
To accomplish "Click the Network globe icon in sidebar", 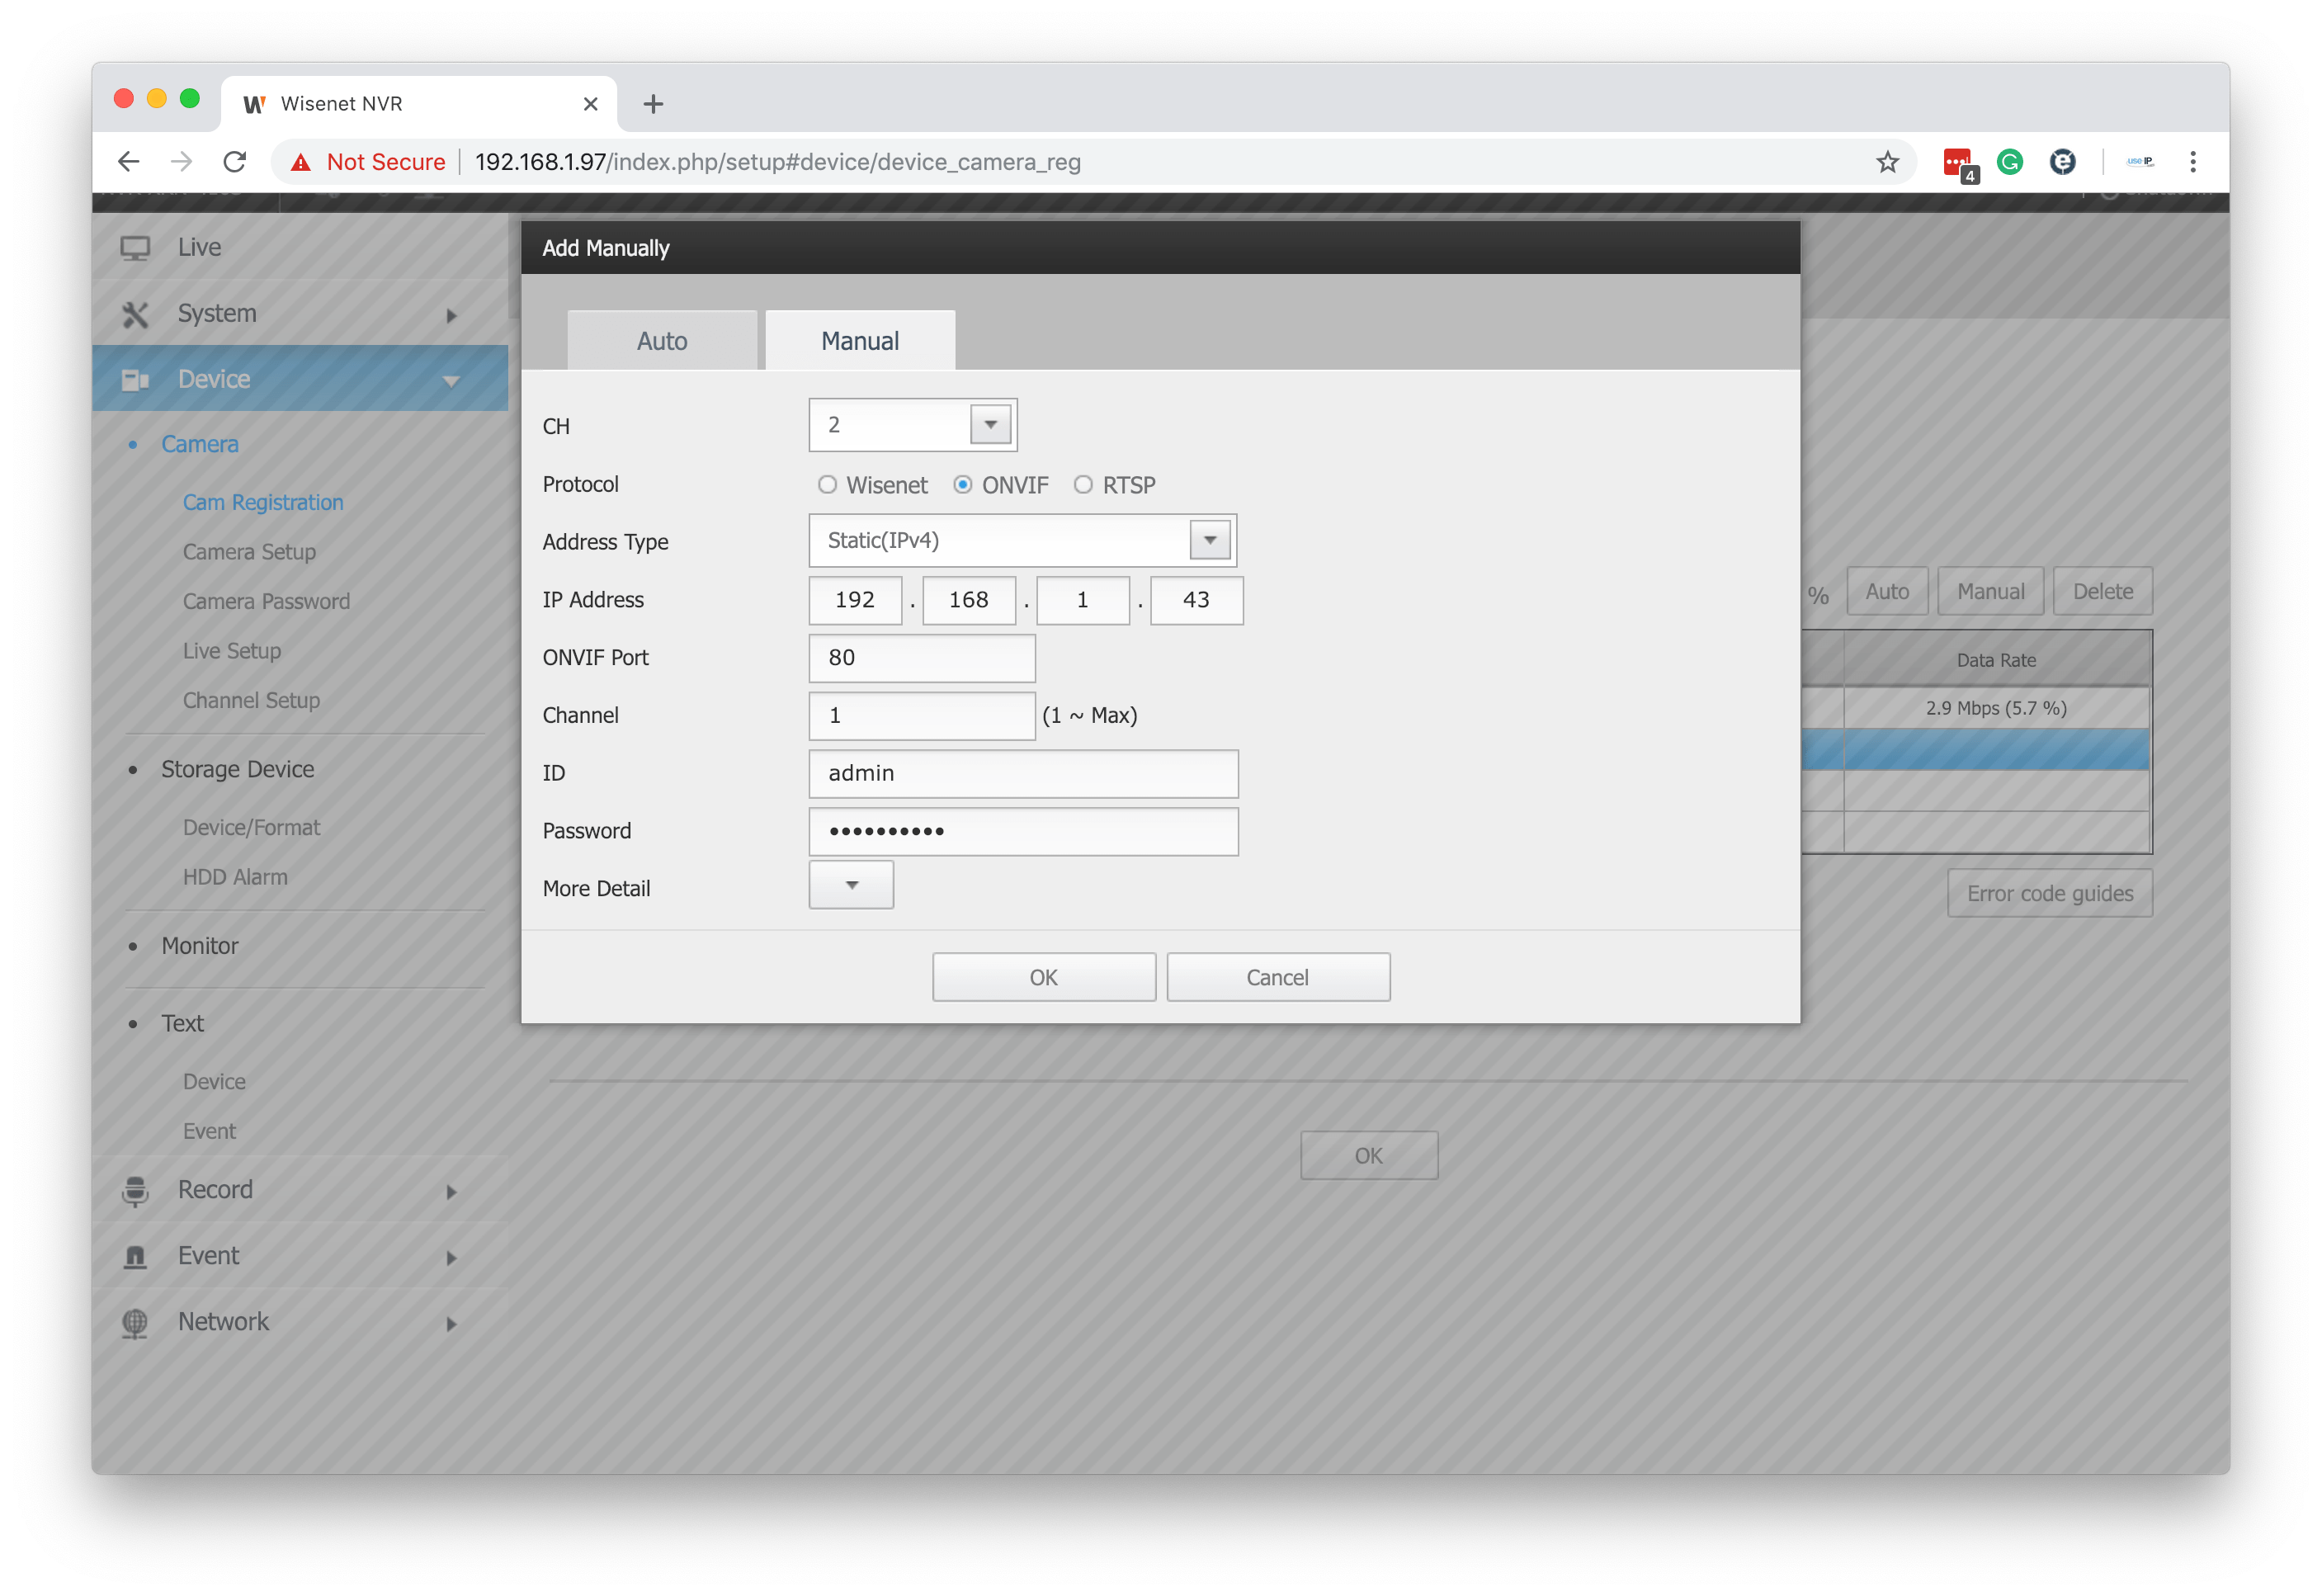I will [135, 1323].
